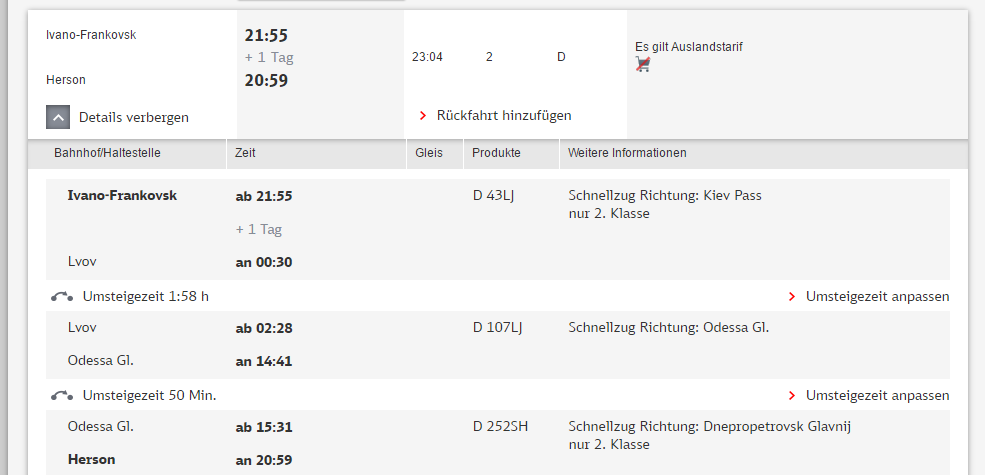Adjust the 1:58 h transfer time at Lvov

point(876,296)
